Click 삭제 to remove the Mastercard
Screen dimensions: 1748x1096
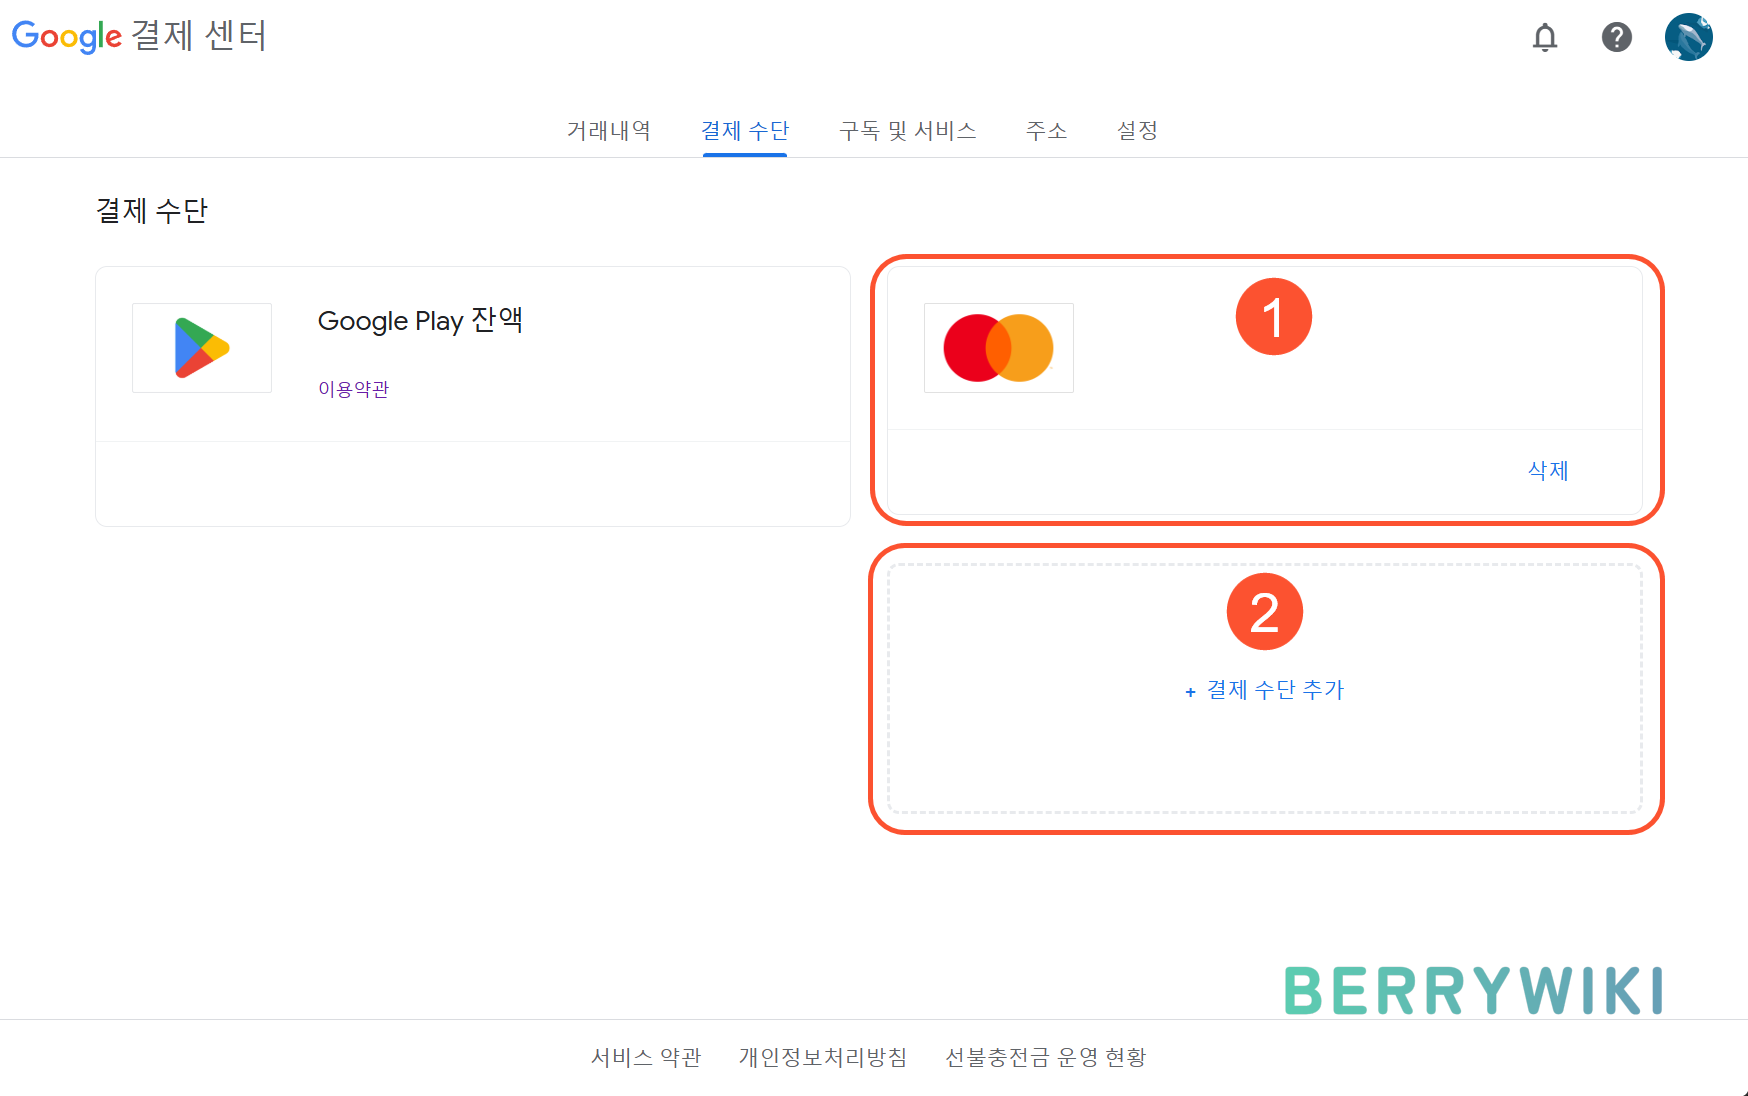(1548, 471)
